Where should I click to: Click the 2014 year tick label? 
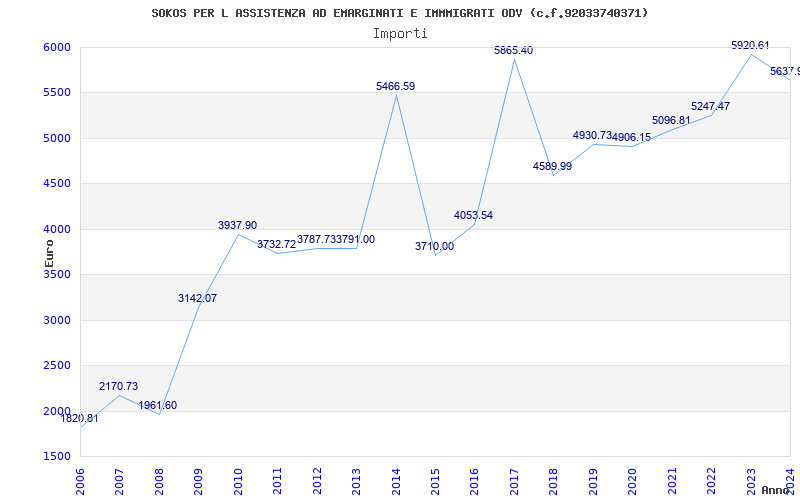pyautogui.click(x=396, y=481)
